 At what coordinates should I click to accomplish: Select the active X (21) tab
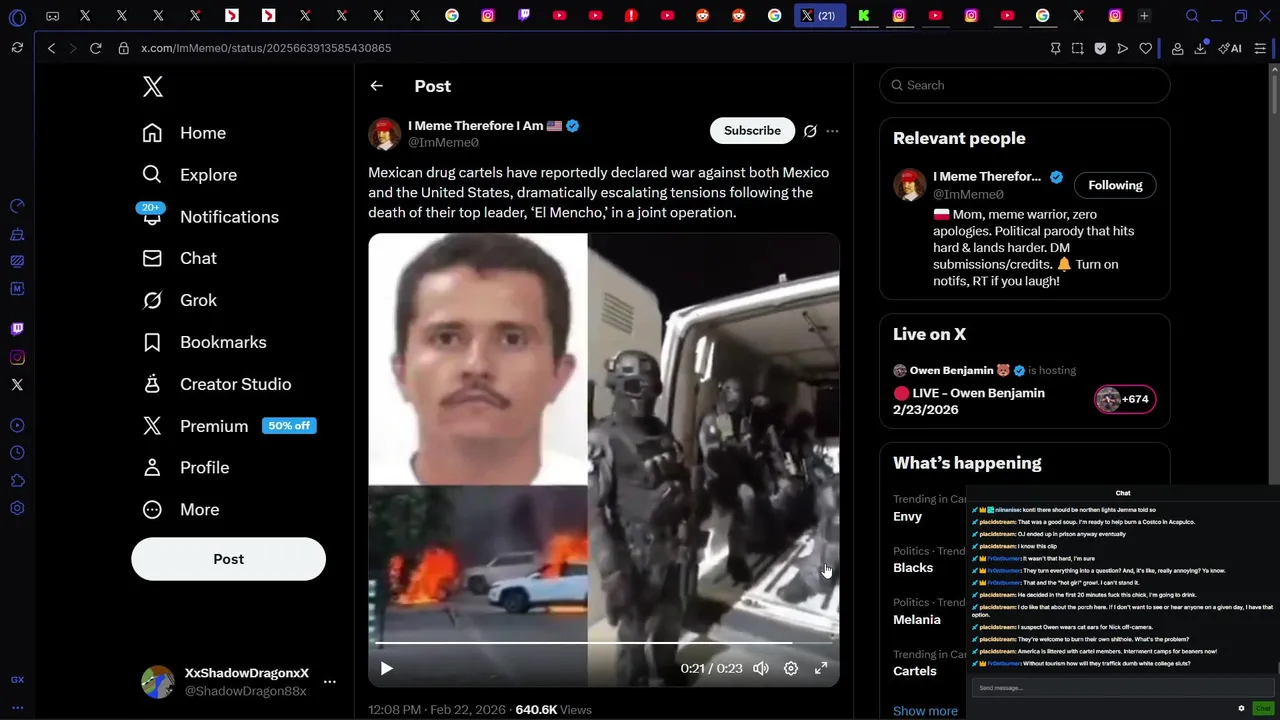tap(819, 16)
